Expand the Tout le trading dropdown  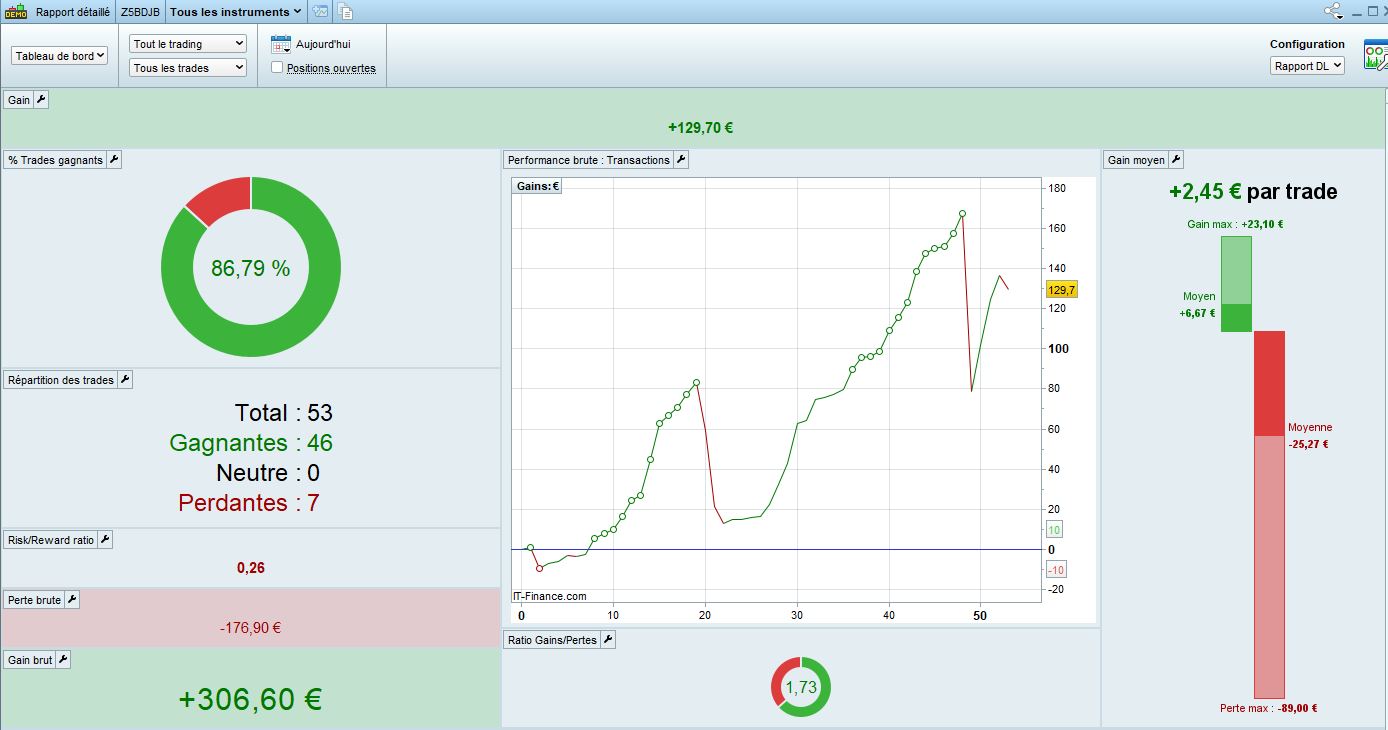point(188,44)
